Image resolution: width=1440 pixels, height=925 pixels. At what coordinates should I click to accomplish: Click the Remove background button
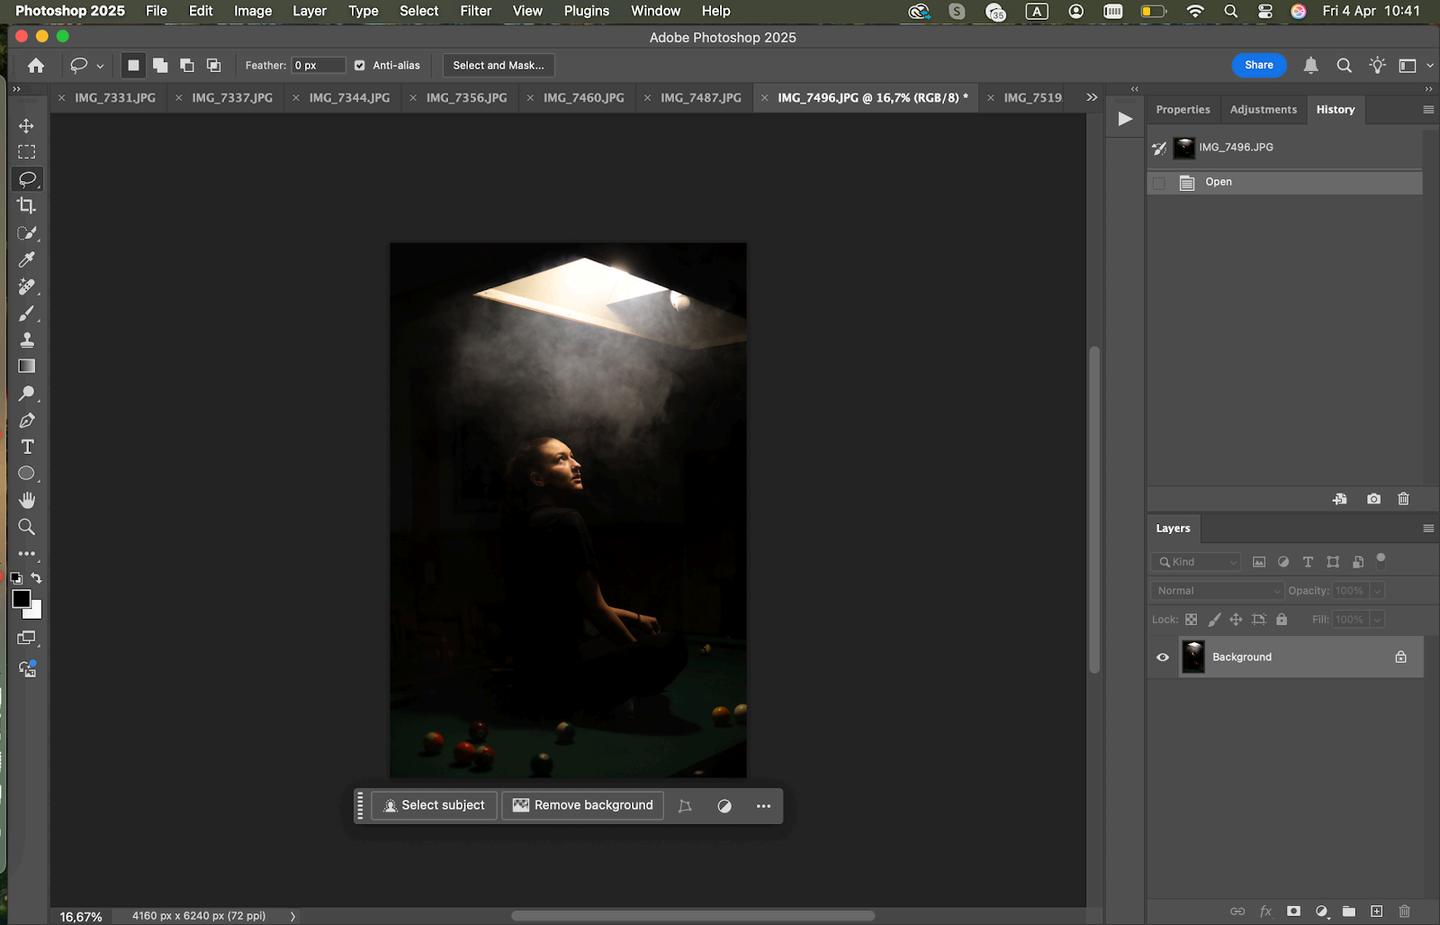(x=583, y=805)
